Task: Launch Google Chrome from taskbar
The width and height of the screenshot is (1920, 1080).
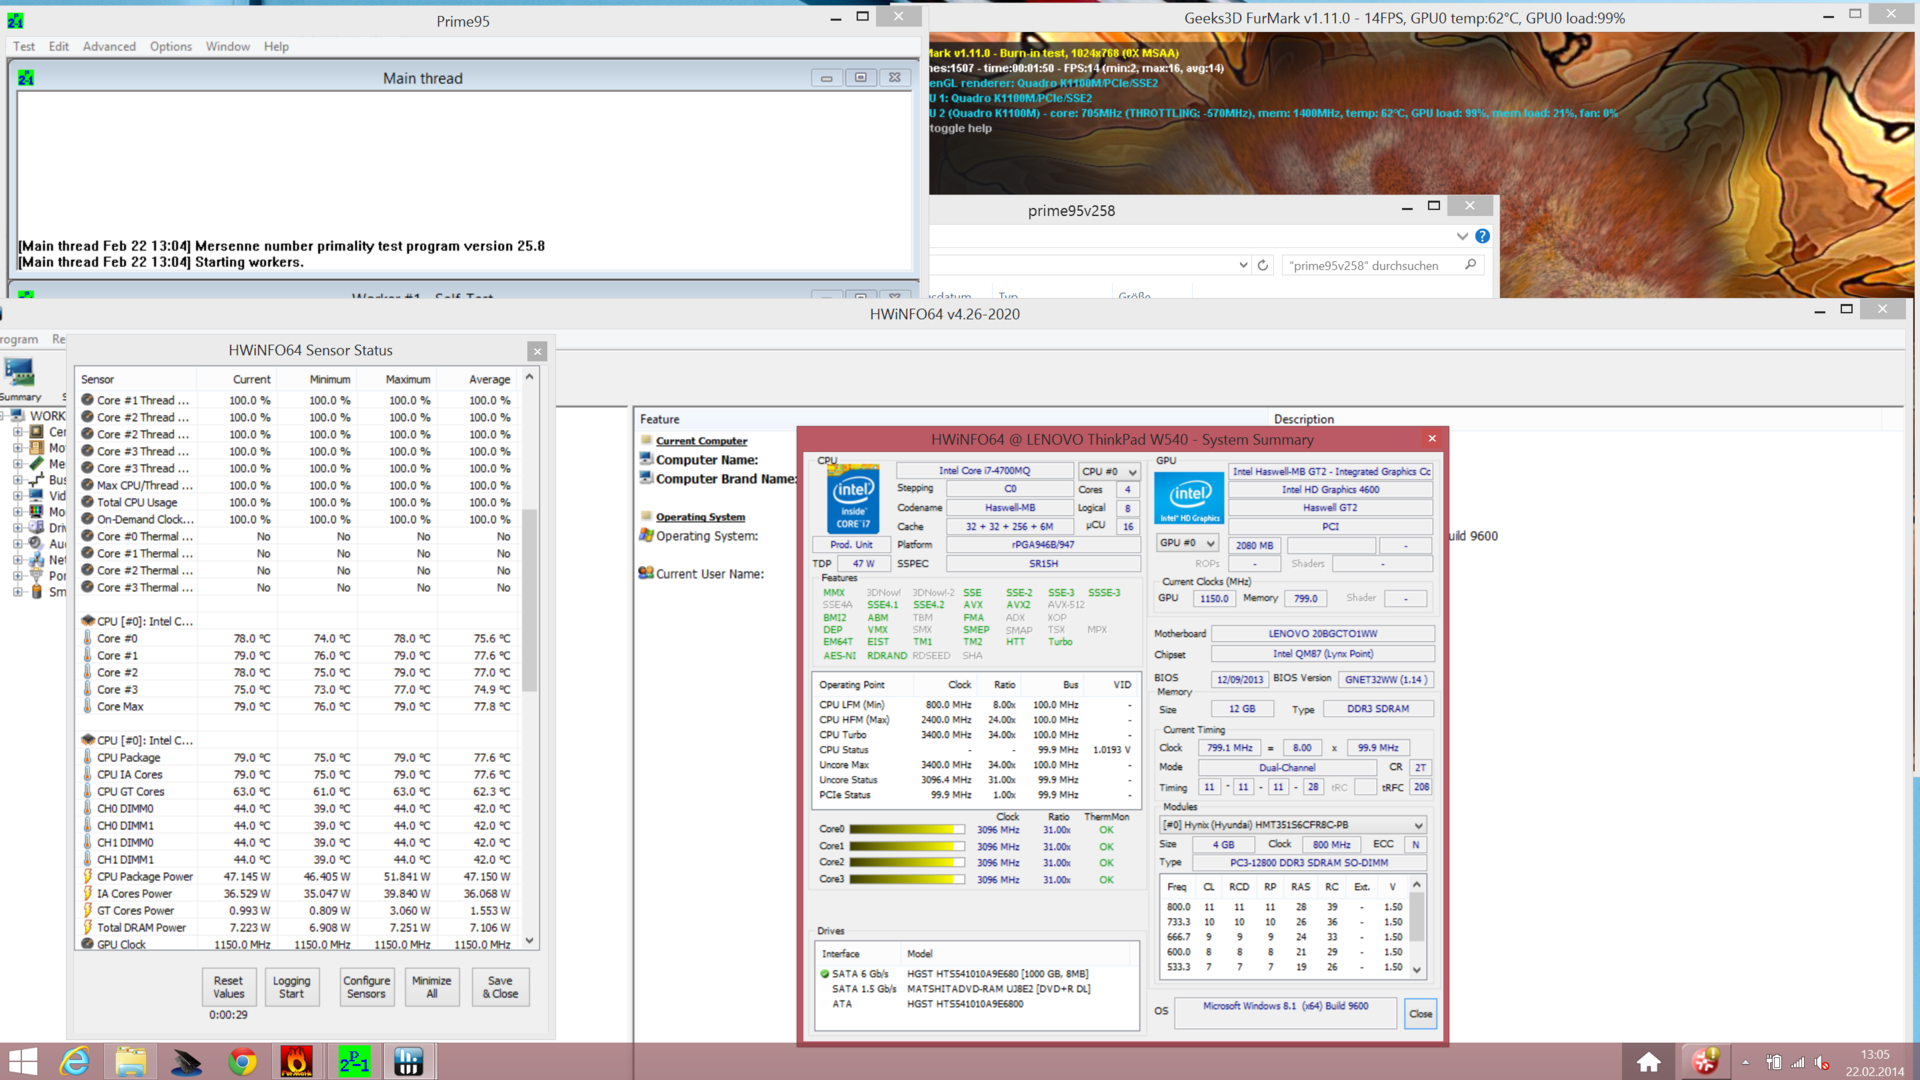Action: pyautogui.click(x=241, y=1061)
